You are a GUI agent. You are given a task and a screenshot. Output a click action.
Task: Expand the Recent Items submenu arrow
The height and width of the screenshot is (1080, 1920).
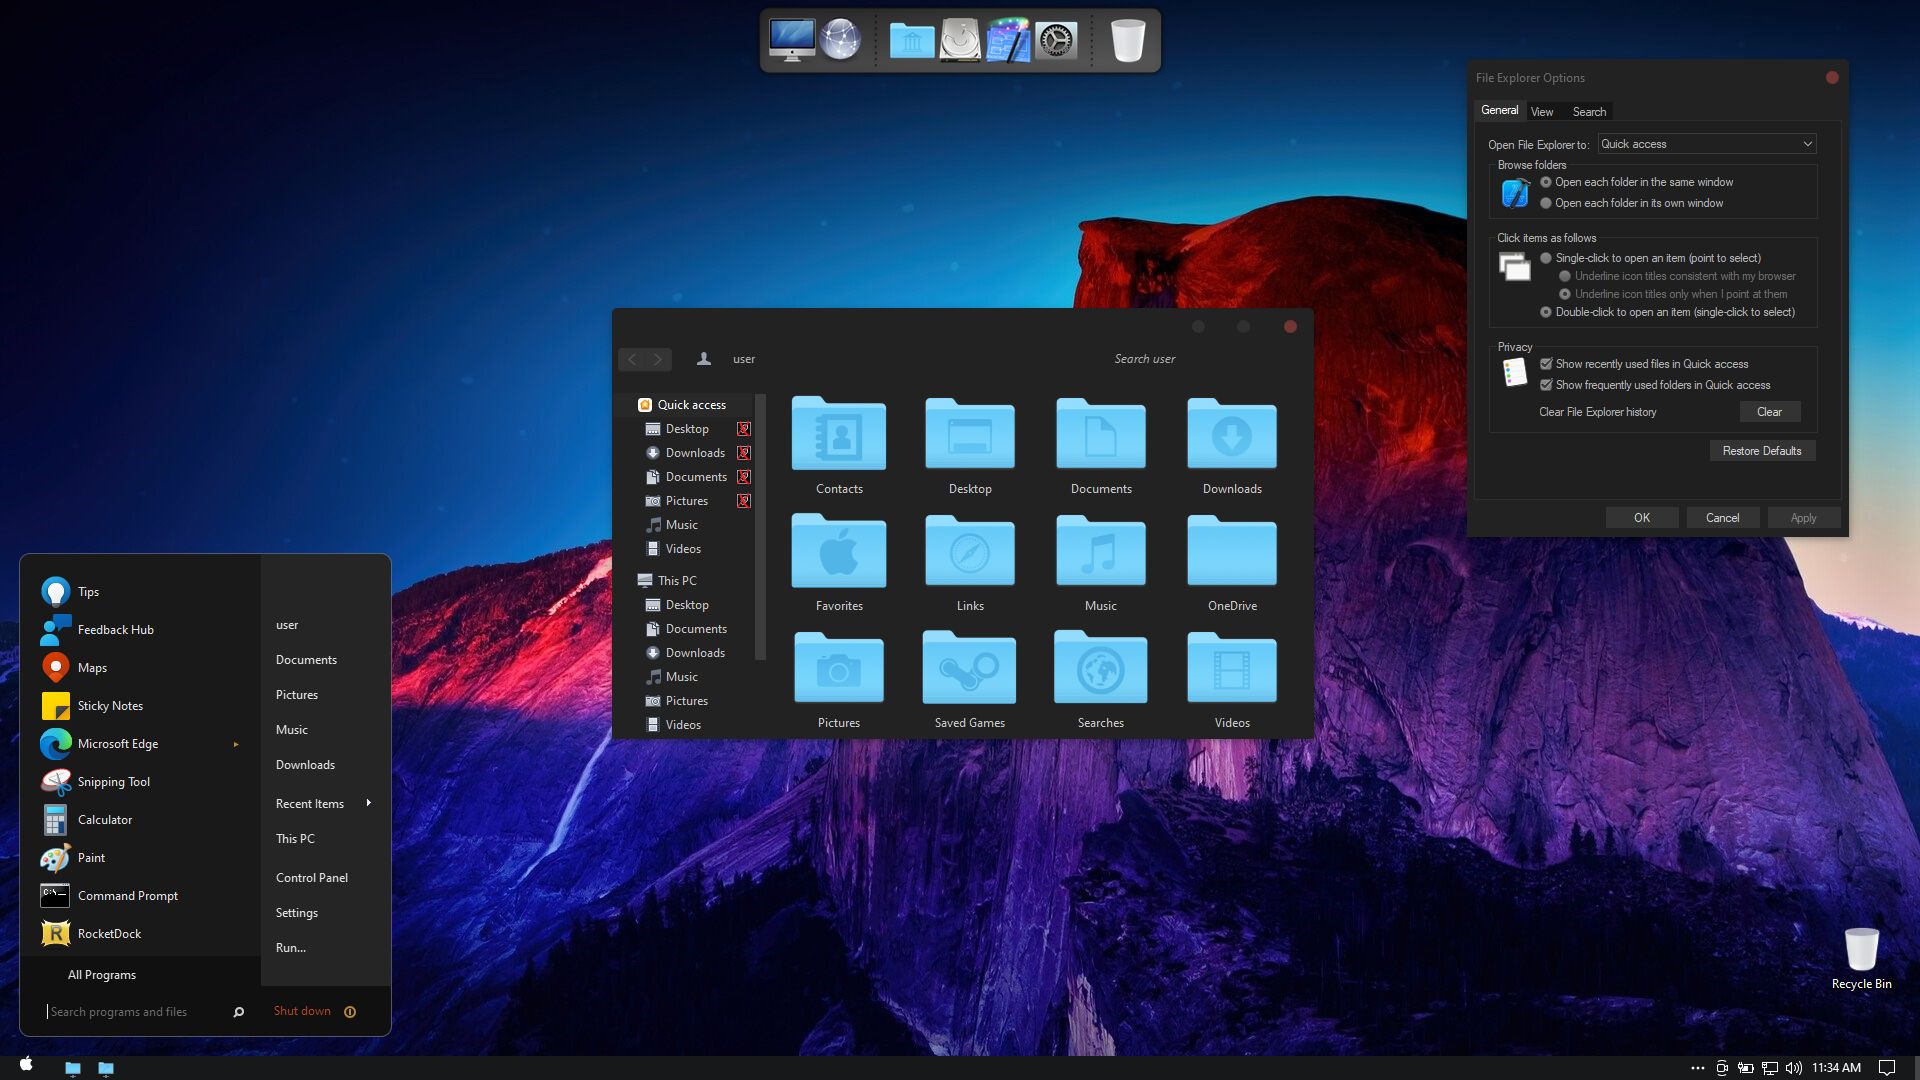pyautogui.click(x=369, y=803)
